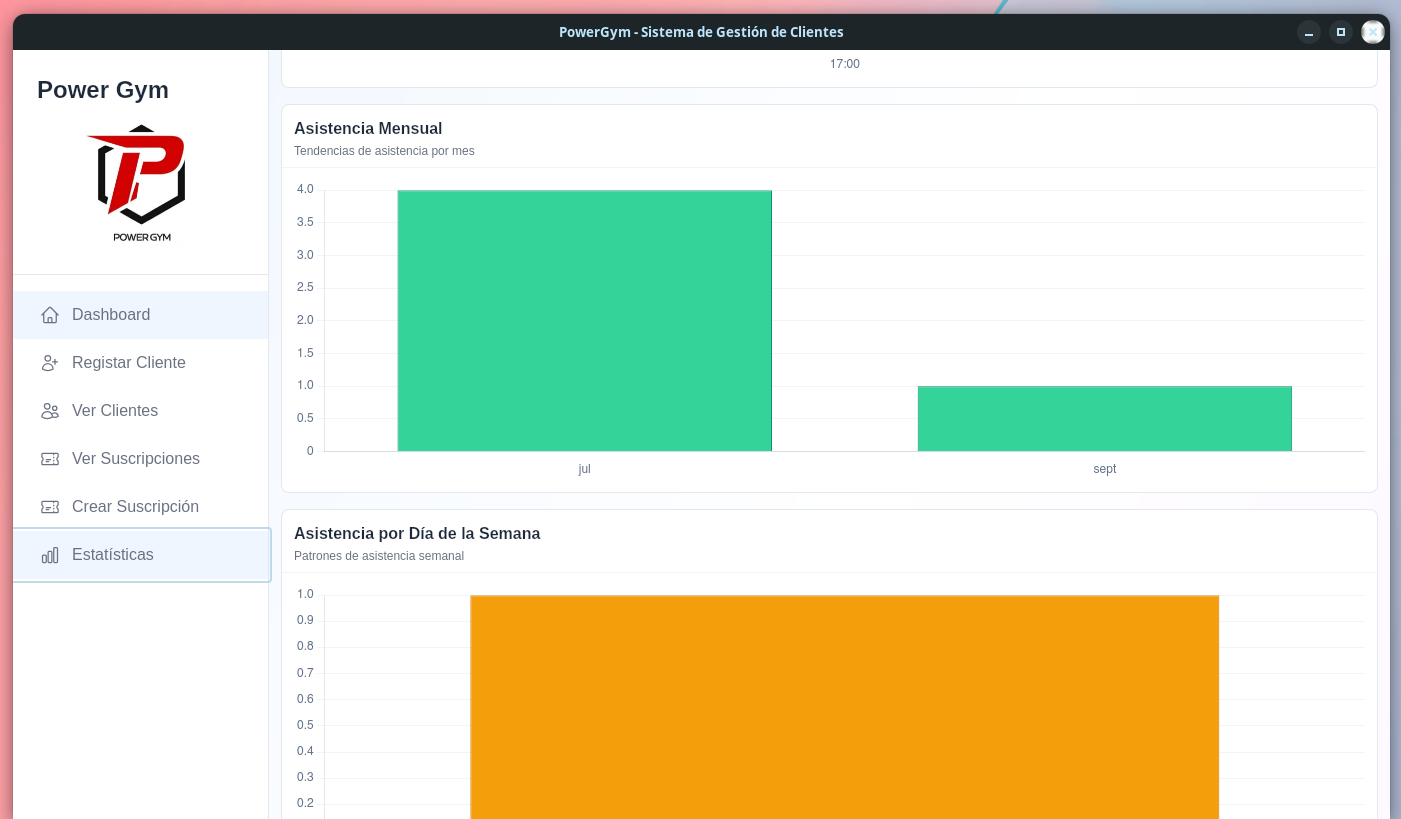This screenshot has height=819, width=1401.
Task: Click the PowerGym window title bar text
Action: (x=701, y=32)
